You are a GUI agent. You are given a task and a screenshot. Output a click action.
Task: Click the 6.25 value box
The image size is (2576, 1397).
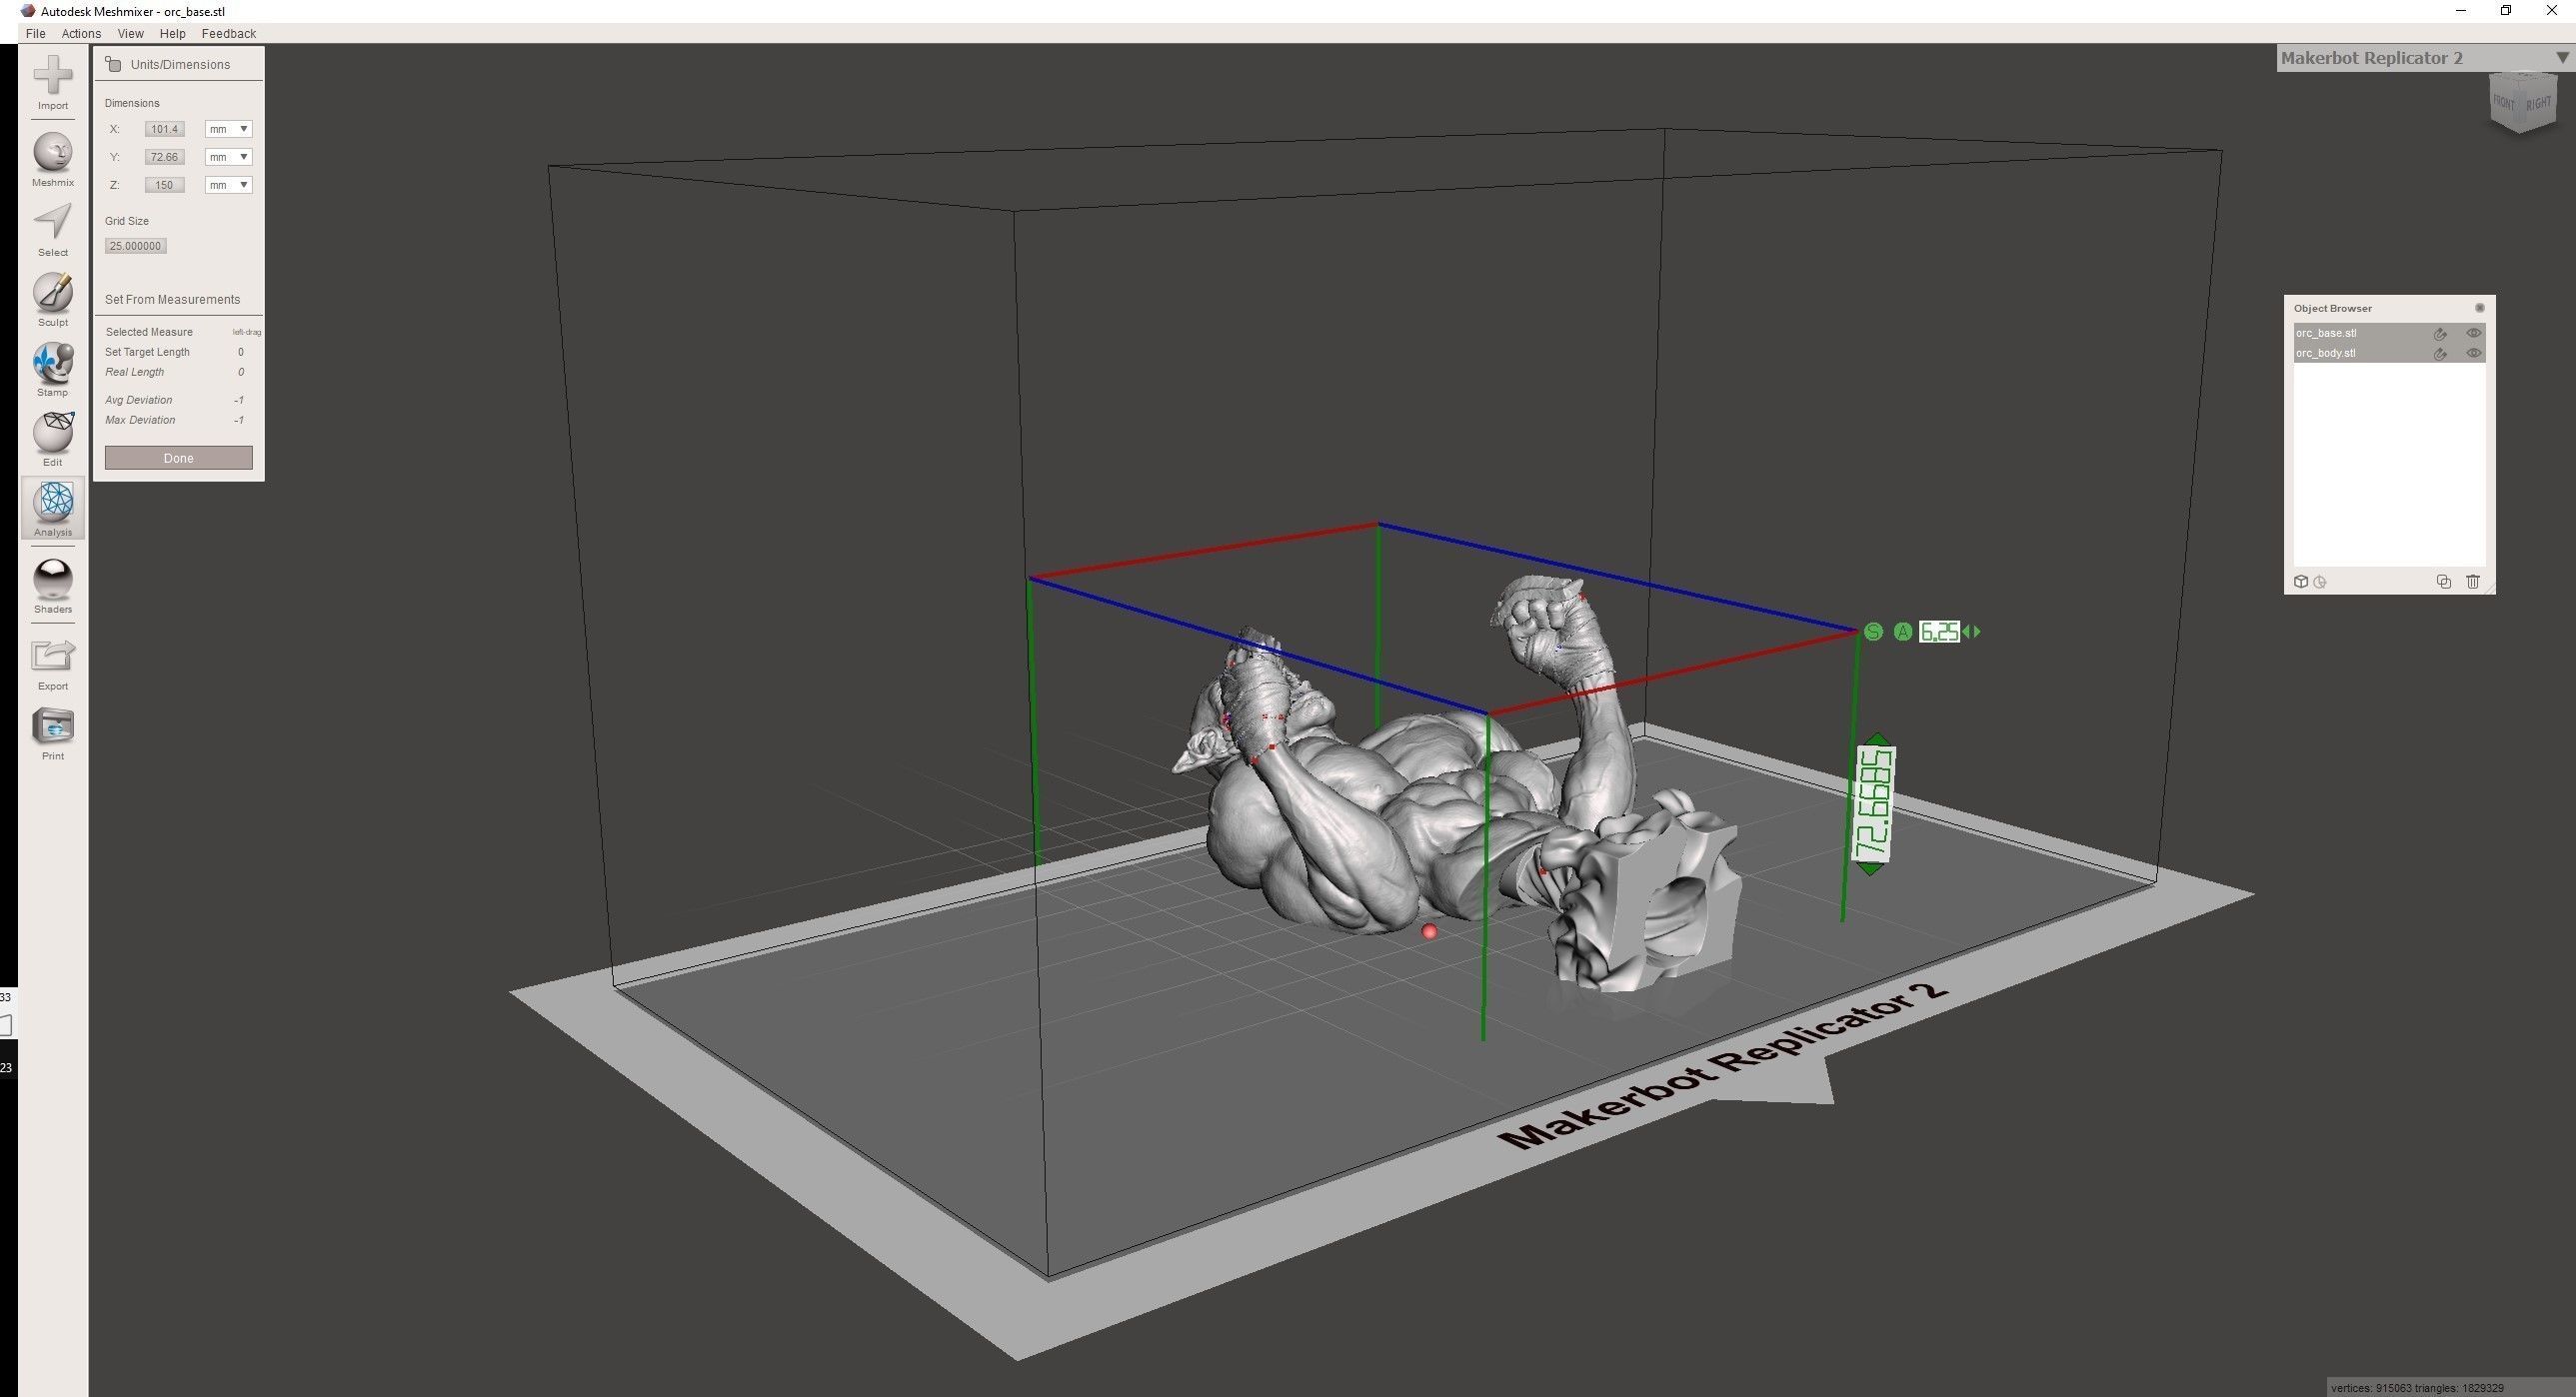tap(1939, 632)
